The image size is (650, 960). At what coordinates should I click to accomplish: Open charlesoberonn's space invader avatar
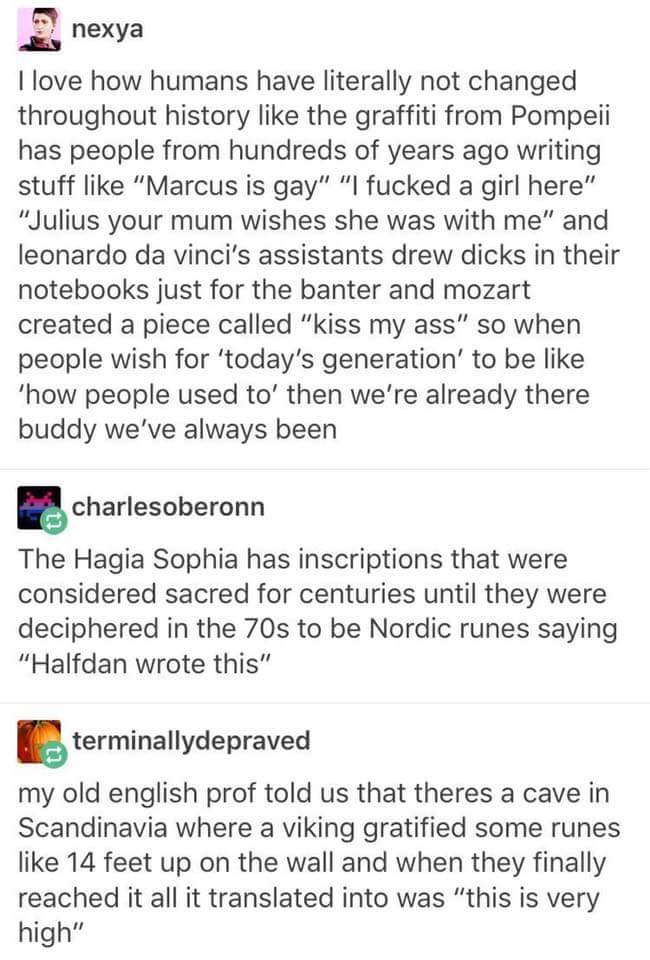pyautogui.click(x=39, y=508)
